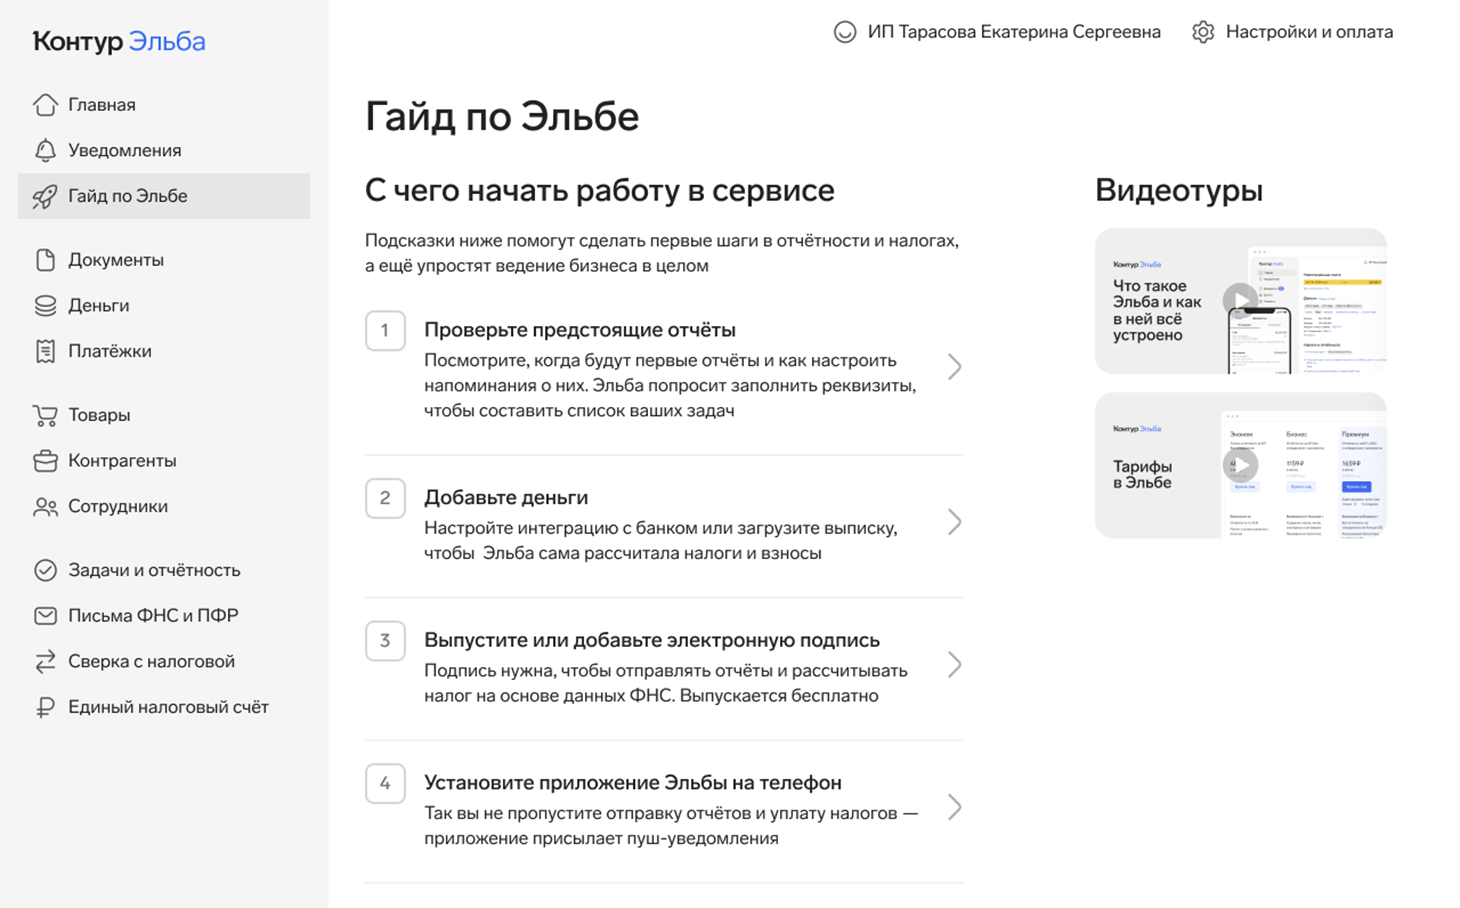The width and height of the screenshot is (1460, 908).
Task: Click the briefcase icon for Контрагенты
Action: (x=45, y=461)
